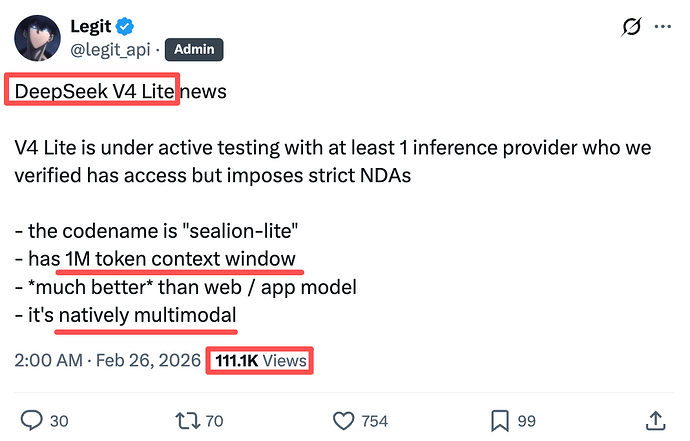Click the reply count of 30
The width and height of the screenshot is (690, 441).
[x=59, y=421]
